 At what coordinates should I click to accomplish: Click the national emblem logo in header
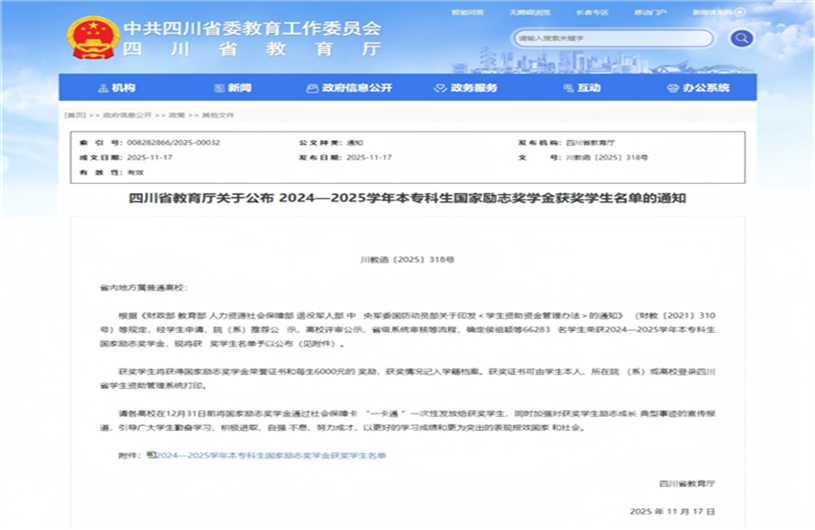(93, 37)
